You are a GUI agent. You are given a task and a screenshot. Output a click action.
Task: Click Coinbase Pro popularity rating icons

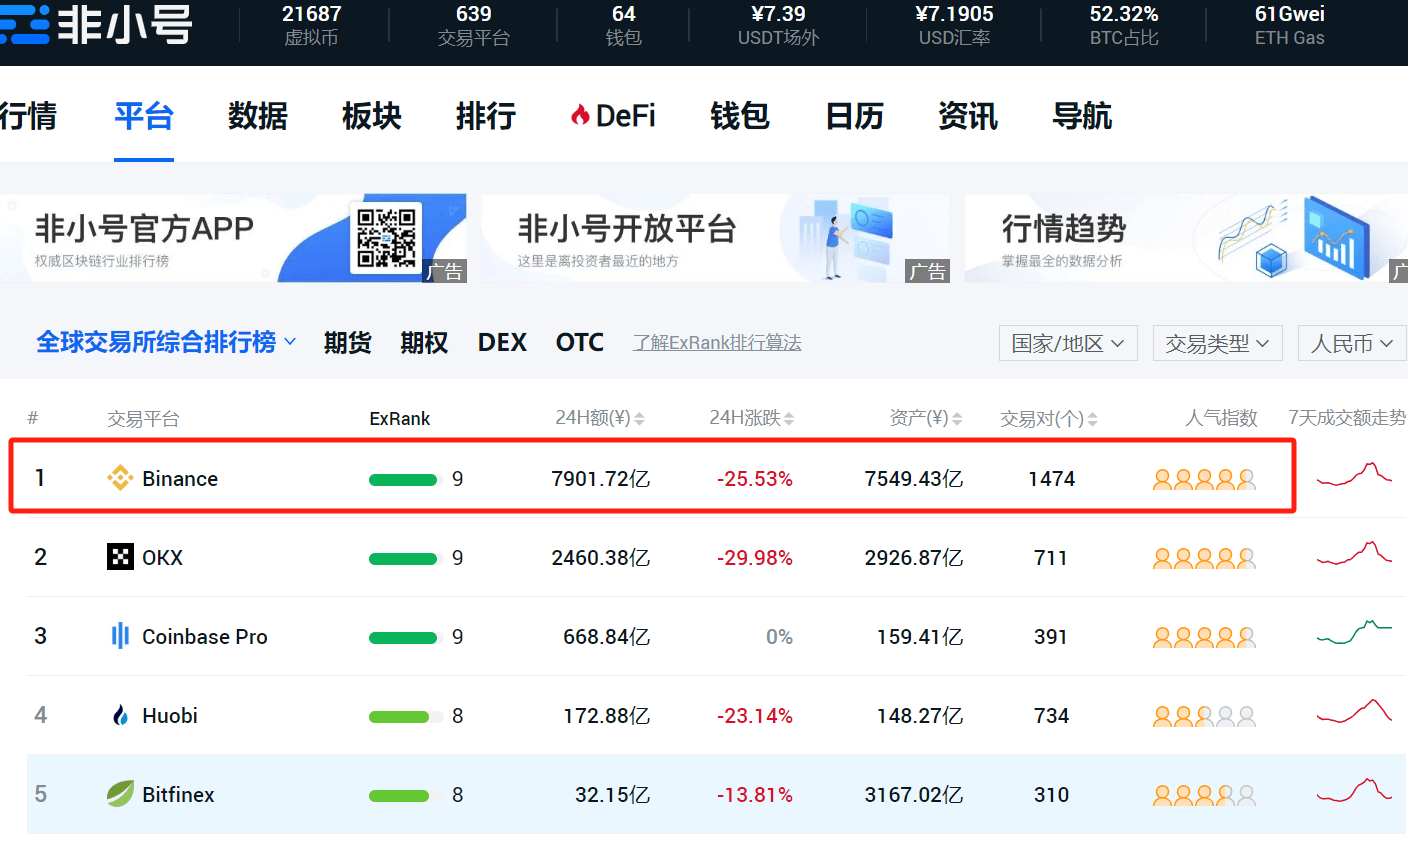coord(1205,637)
